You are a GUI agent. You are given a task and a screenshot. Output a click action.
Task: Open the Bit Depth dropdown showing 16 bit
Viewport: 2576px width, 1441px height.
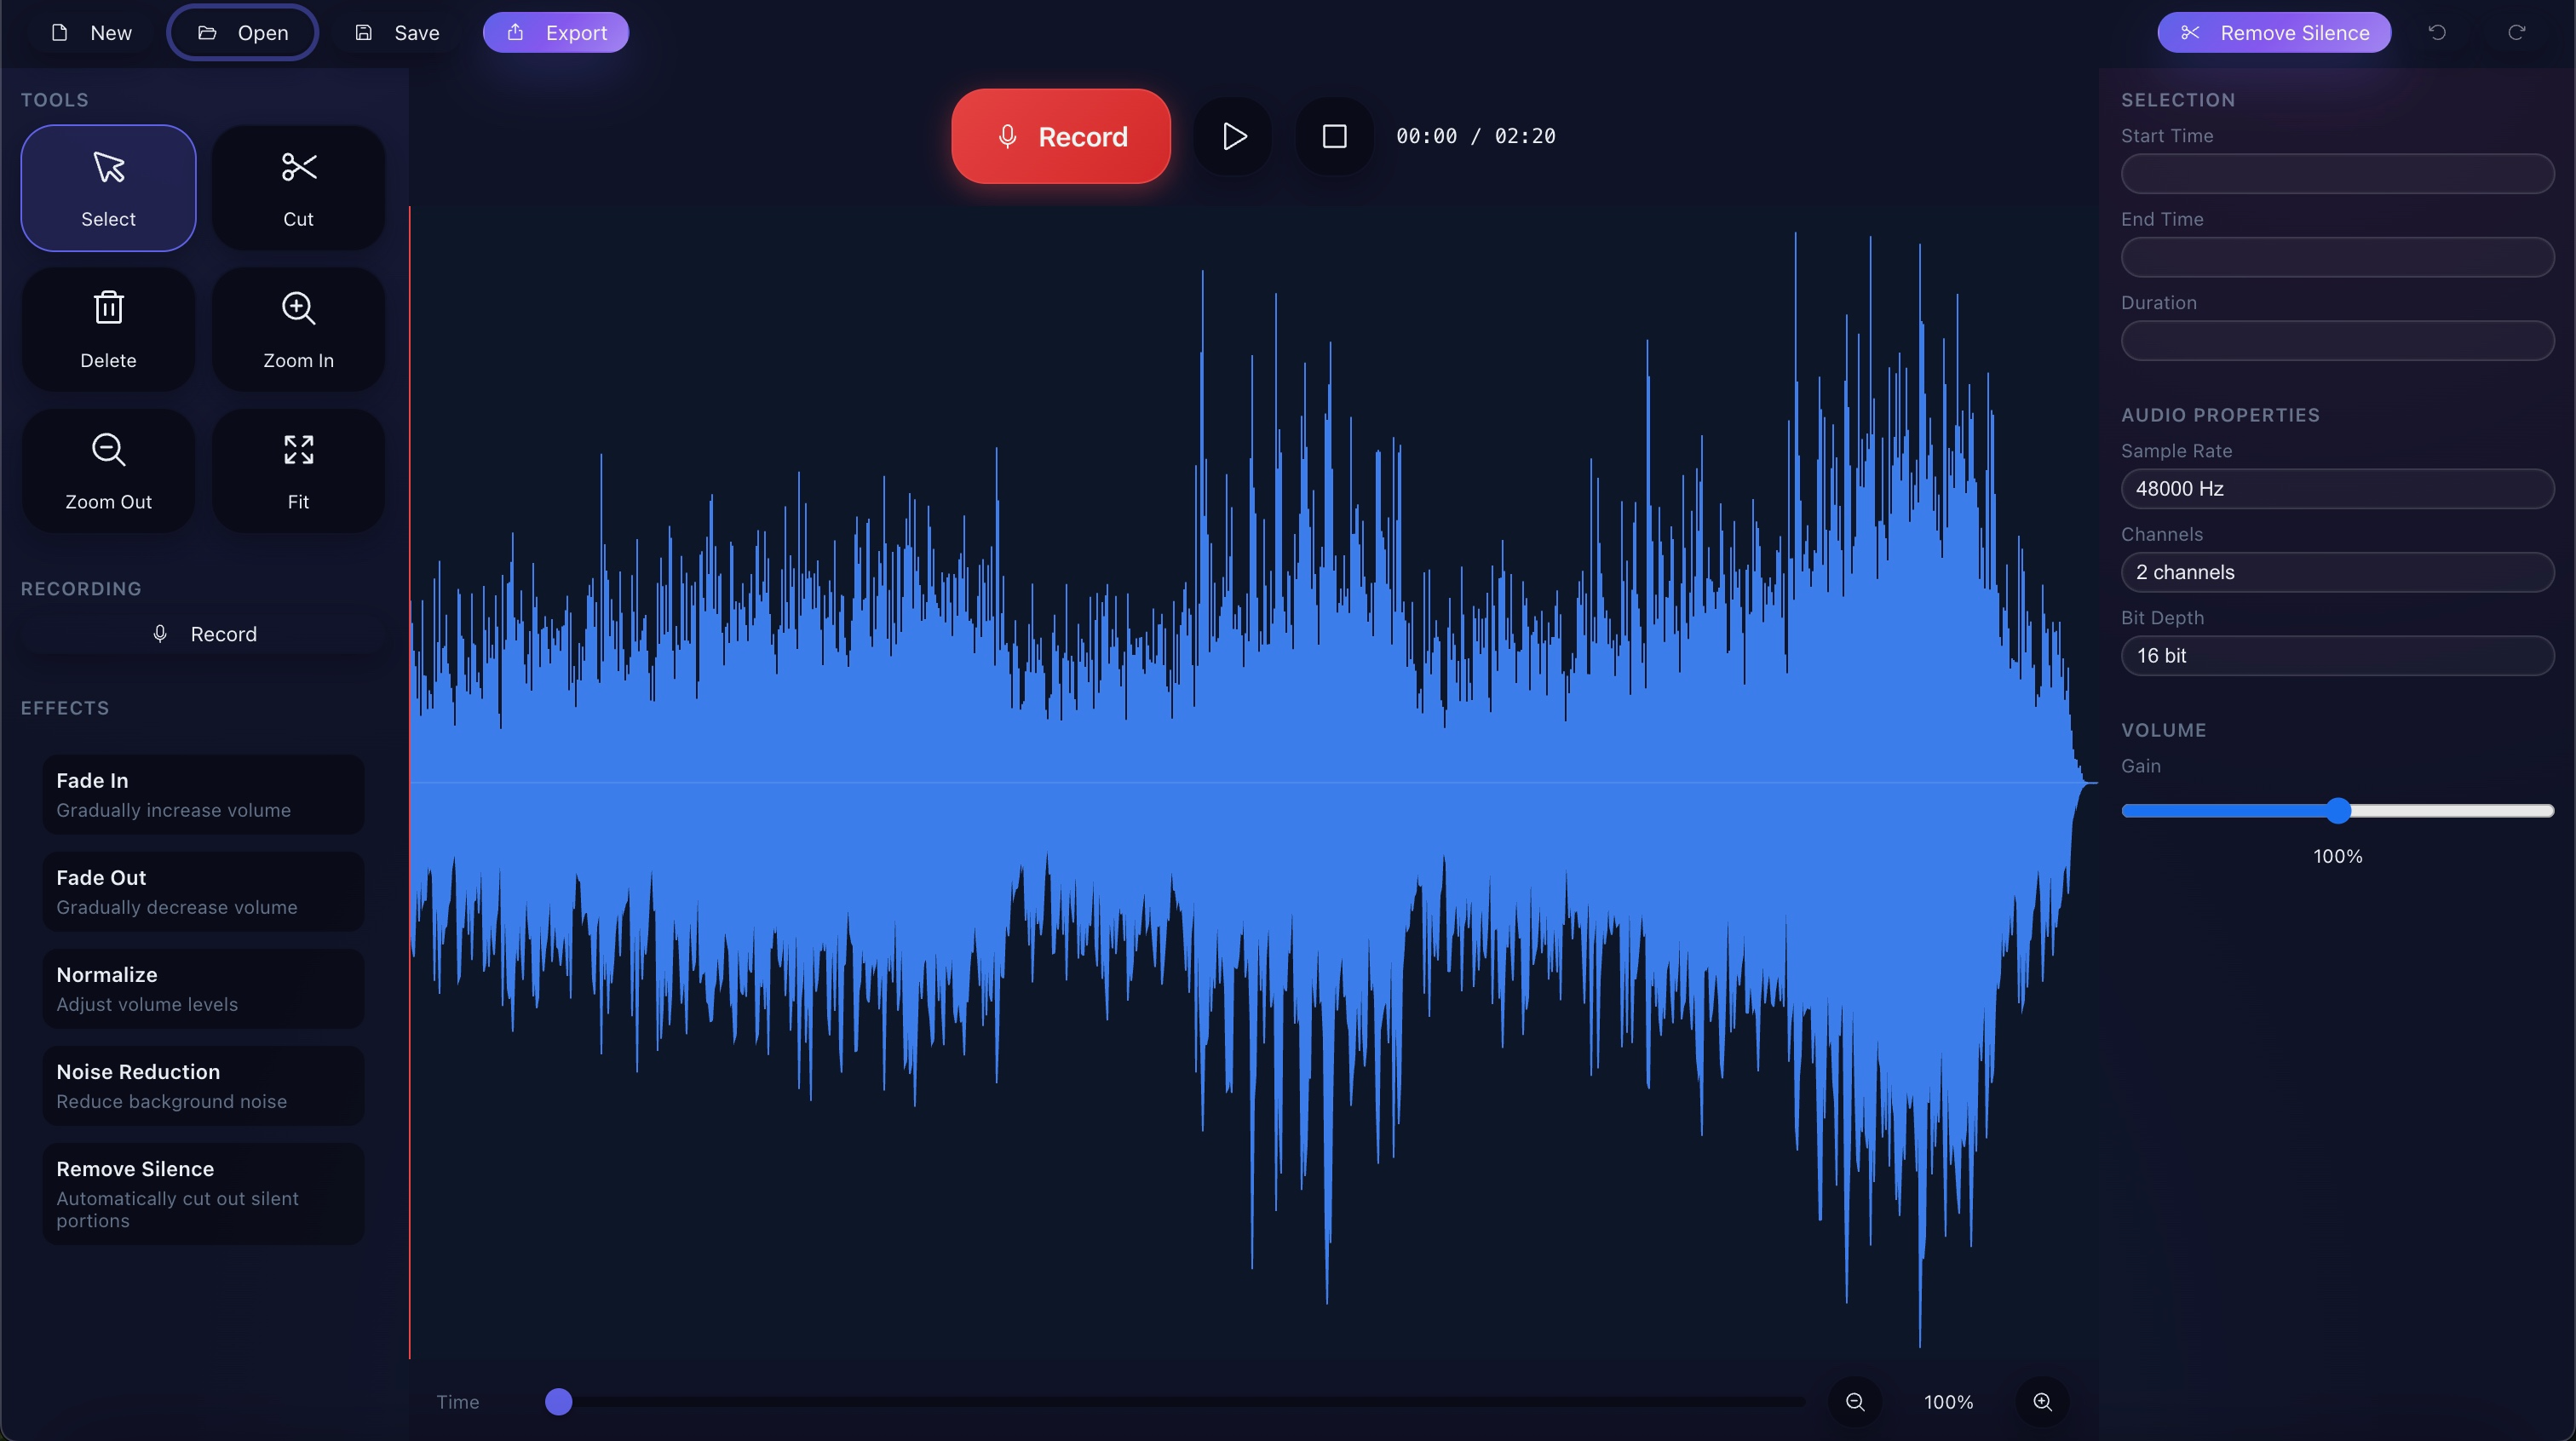point(2337,655)
